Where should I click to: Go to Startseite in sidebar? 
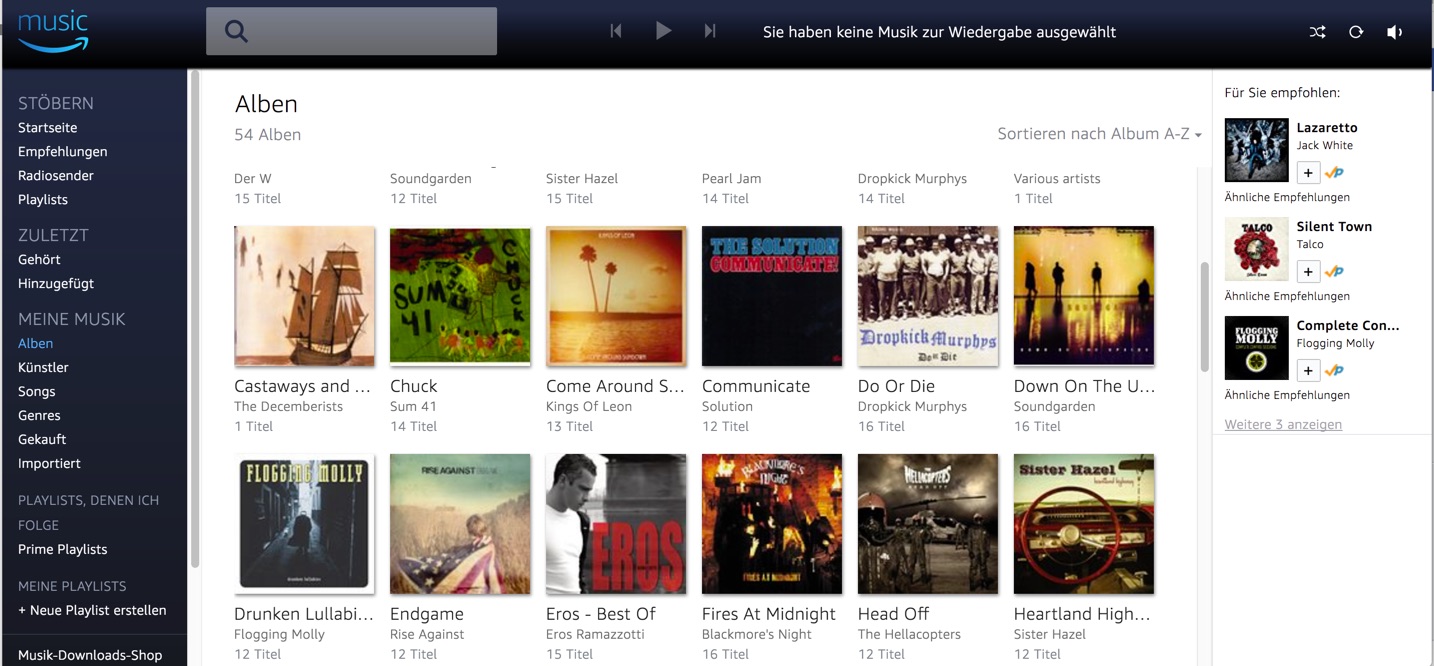pos(47,128)
